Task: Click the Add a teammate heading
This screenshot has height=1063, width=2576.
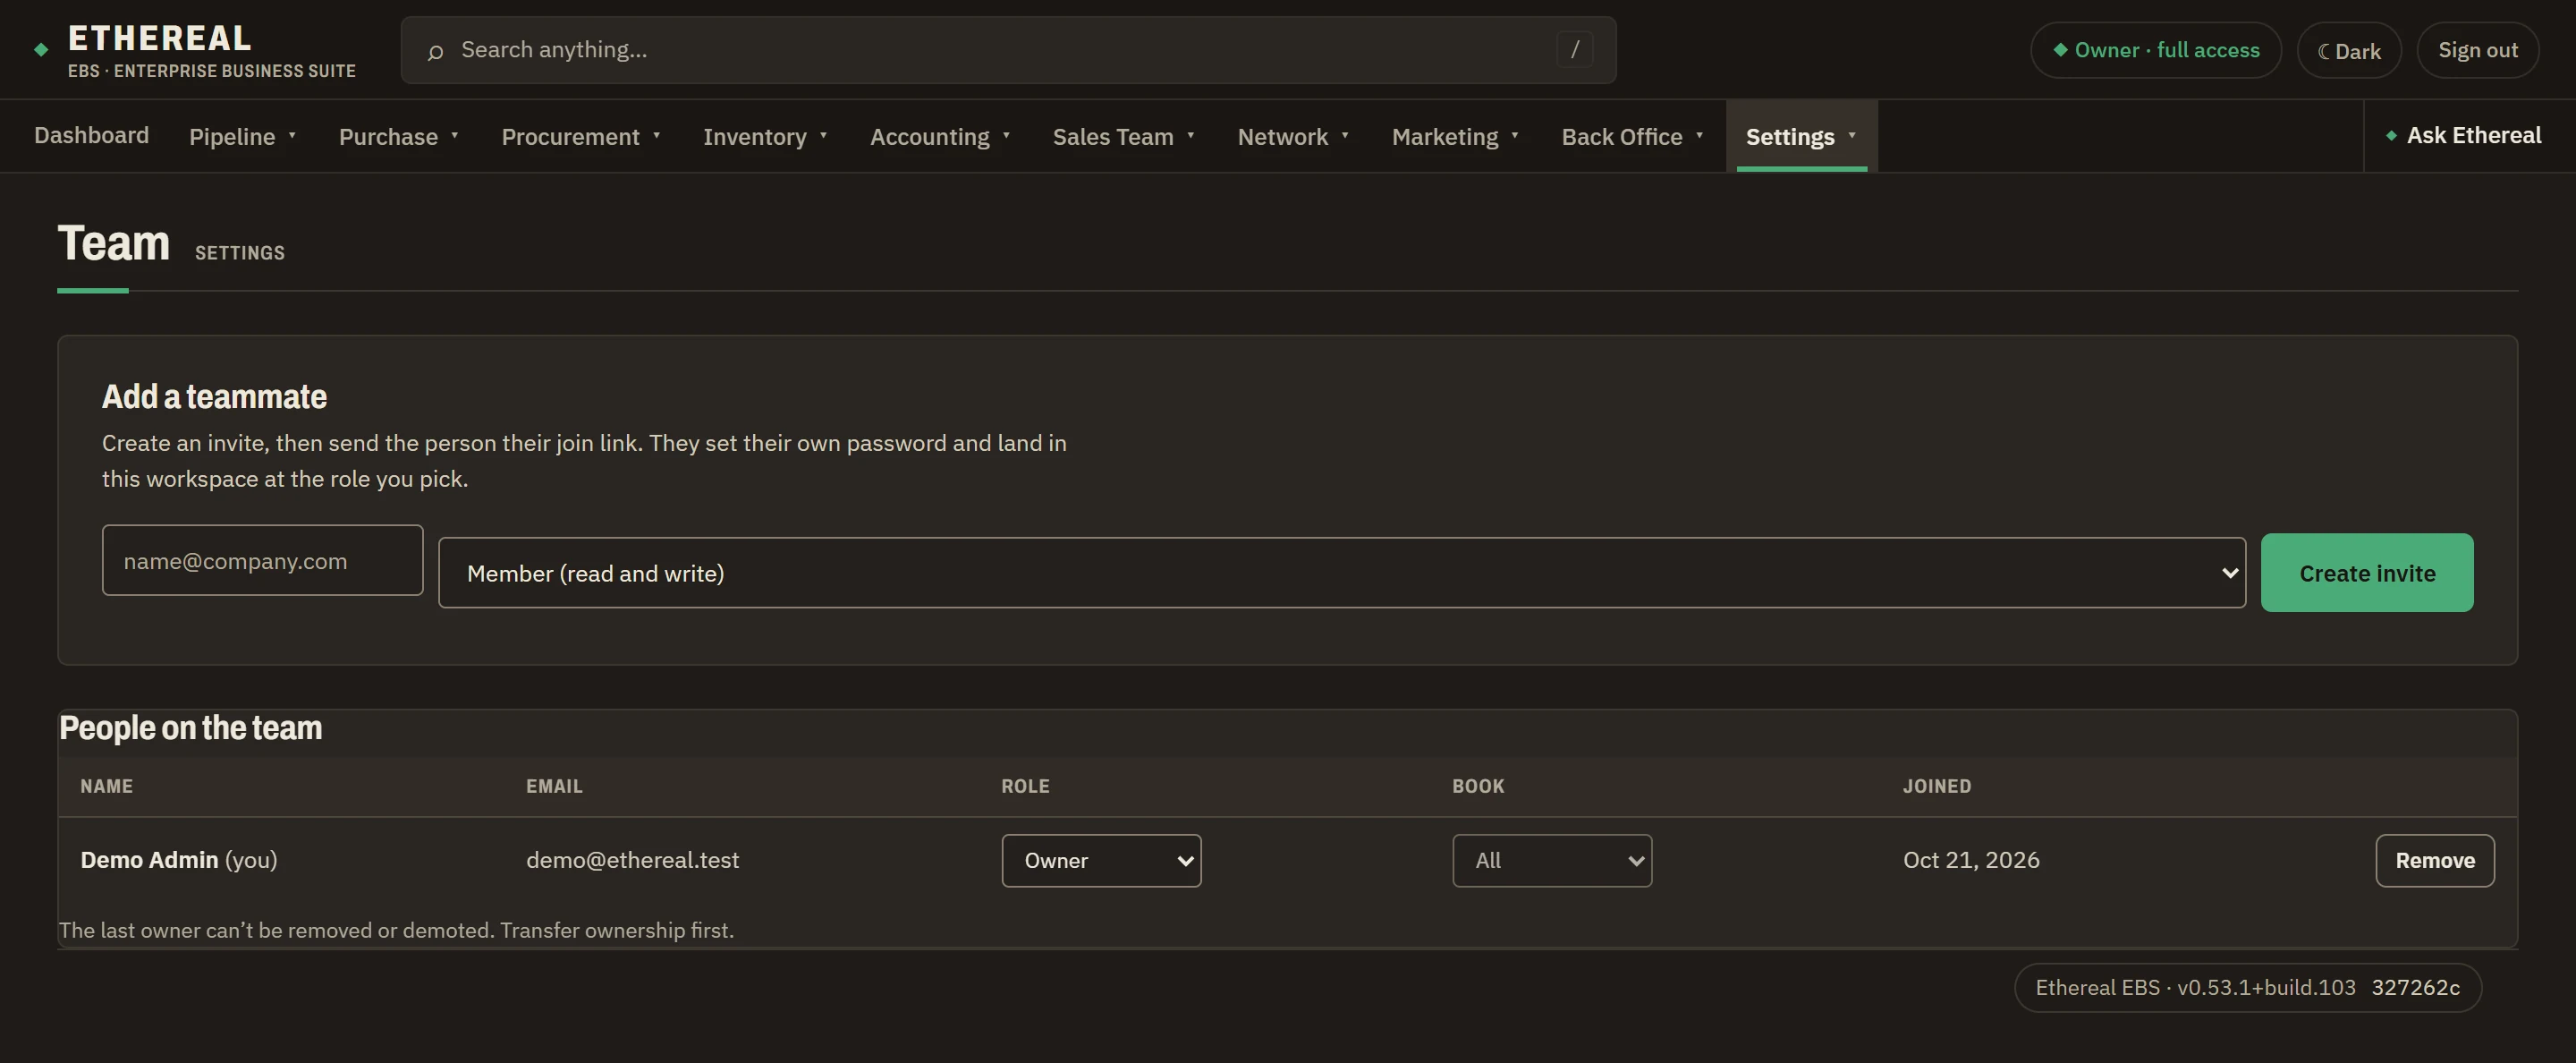Action: tap(214, 397)
